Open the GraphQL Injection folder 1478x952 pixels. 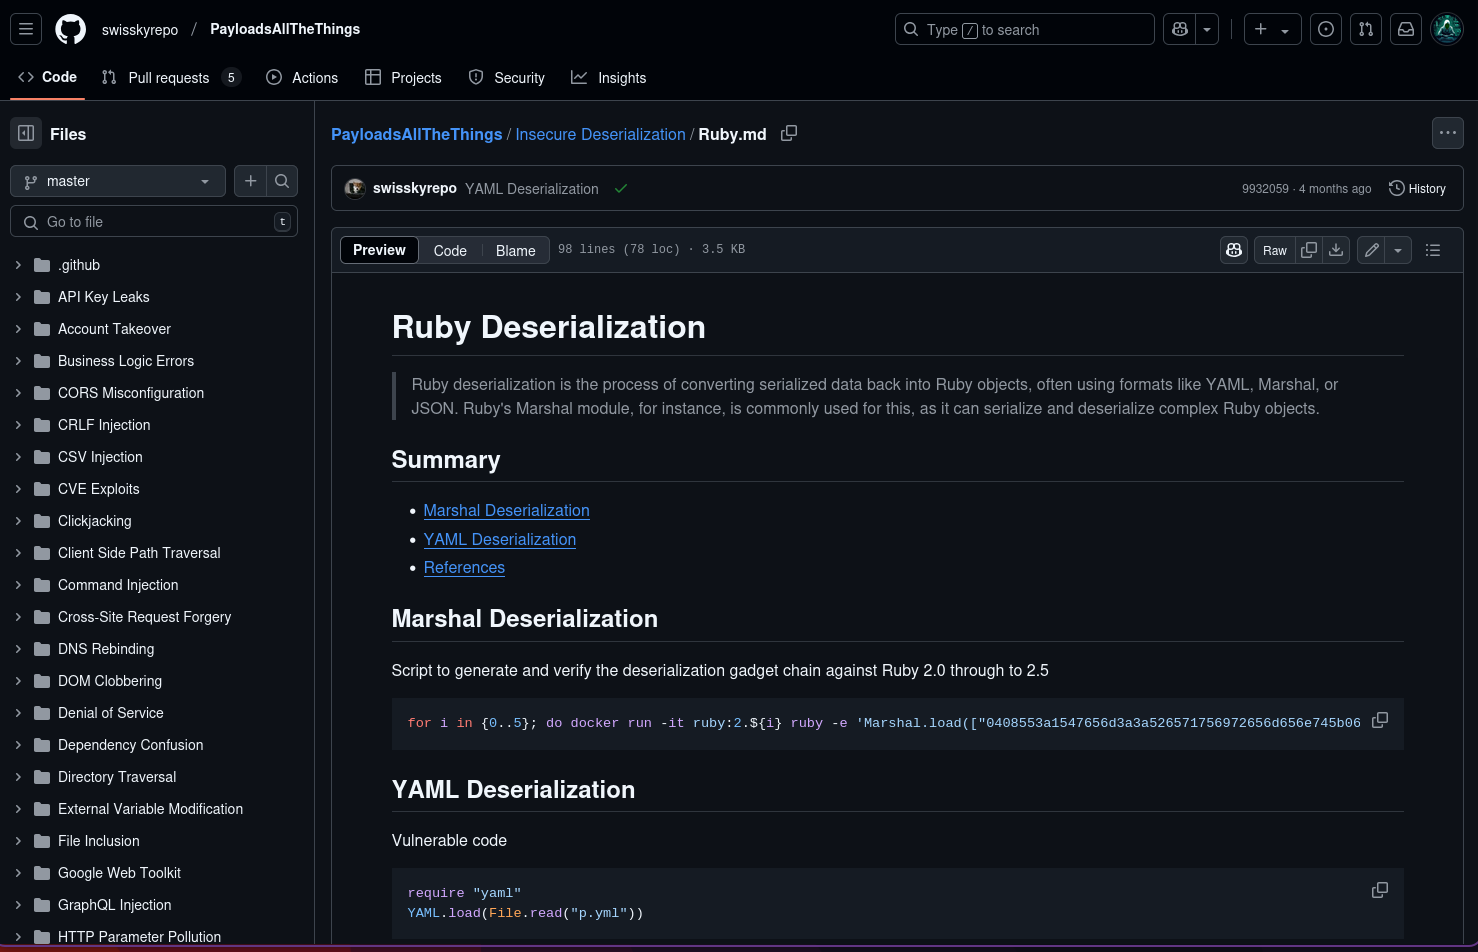(x=115, y=905)
